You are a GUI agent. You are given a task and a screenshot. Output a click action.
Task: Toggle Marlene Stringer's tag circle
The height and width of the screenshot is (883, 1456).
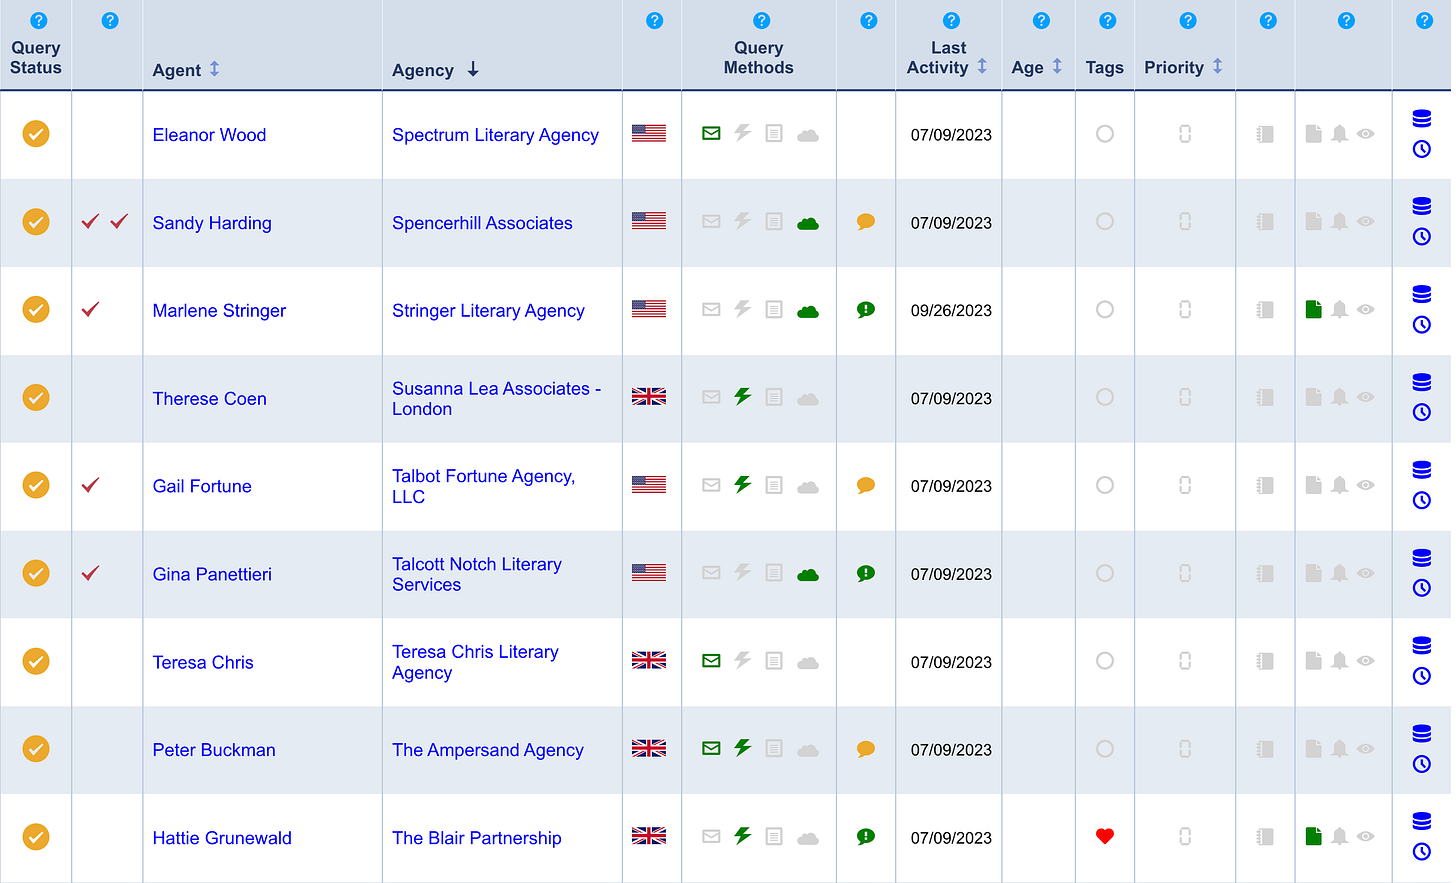(1105, 309)
